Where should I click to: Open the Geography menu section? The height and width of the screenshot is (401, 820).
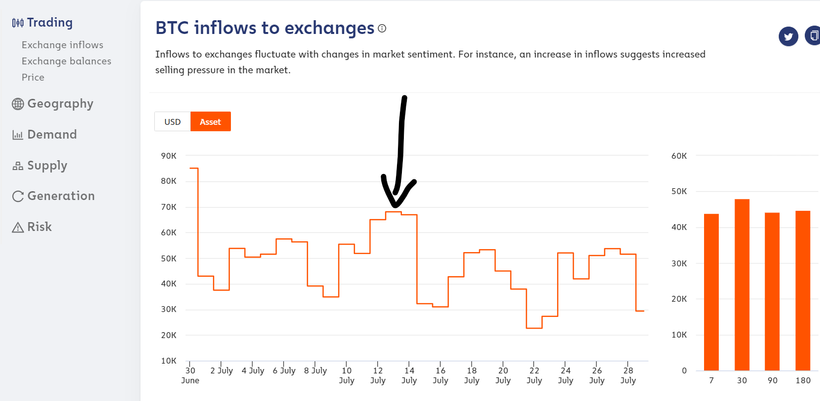pos(60,104)
